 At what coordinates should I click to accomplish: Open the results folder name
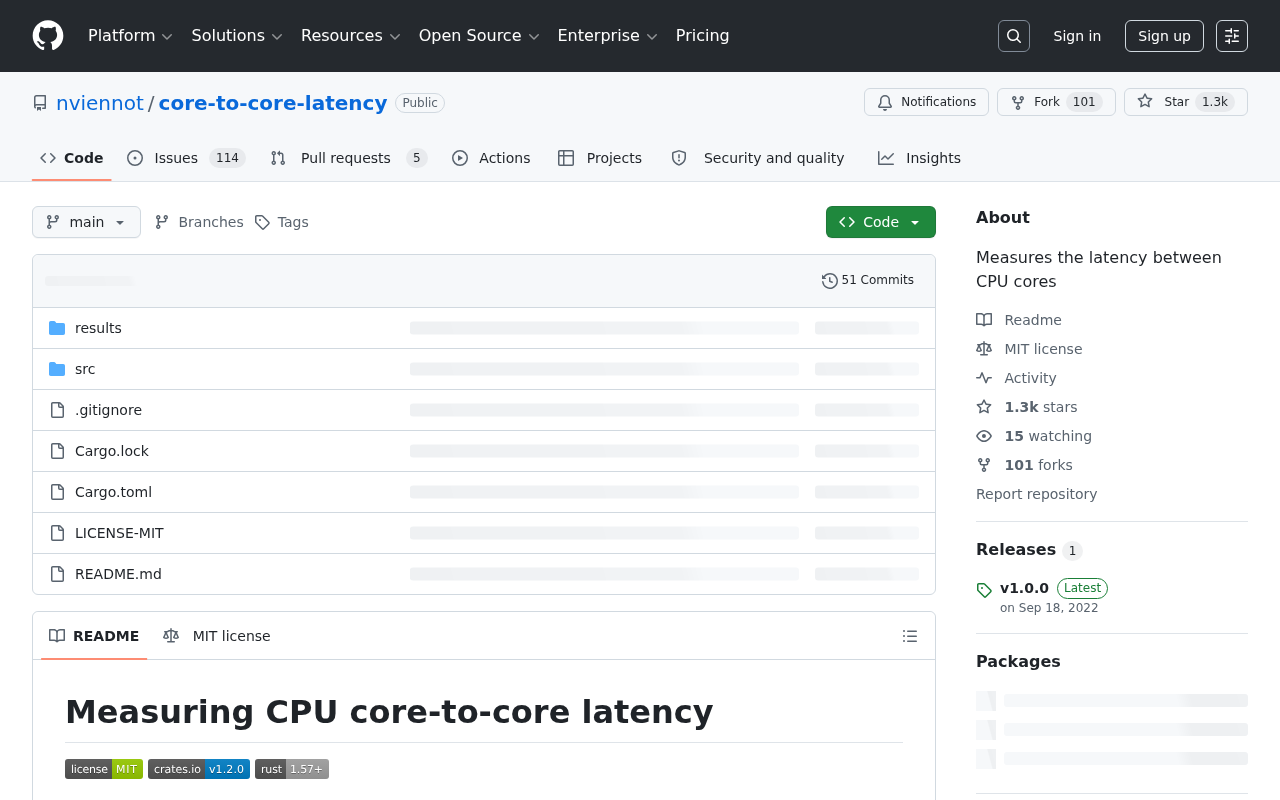98,328
